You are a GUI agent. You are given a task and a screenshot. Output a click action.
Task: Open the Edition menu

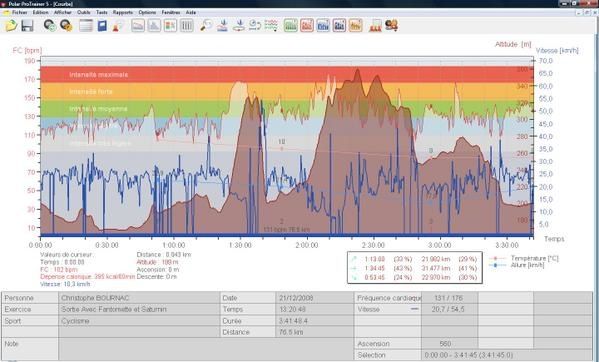pos(40,12)
